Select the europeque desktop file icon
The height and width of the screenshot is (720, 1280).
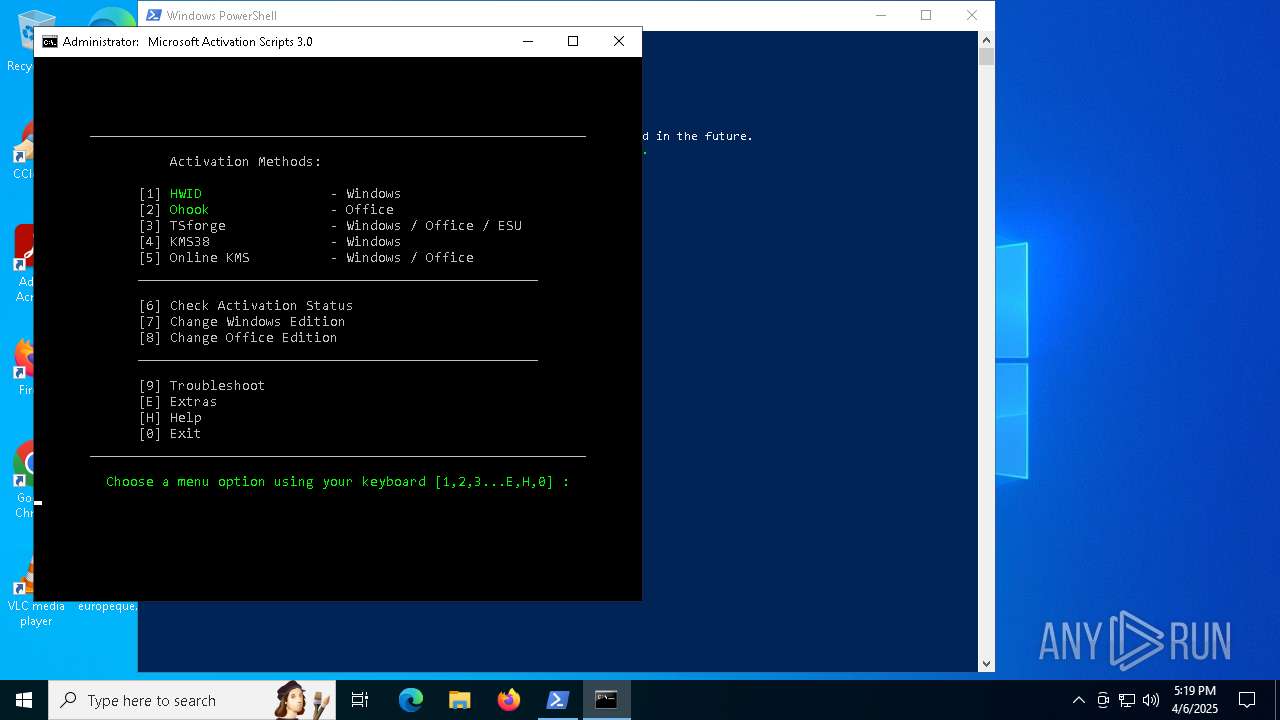point(107,606)
